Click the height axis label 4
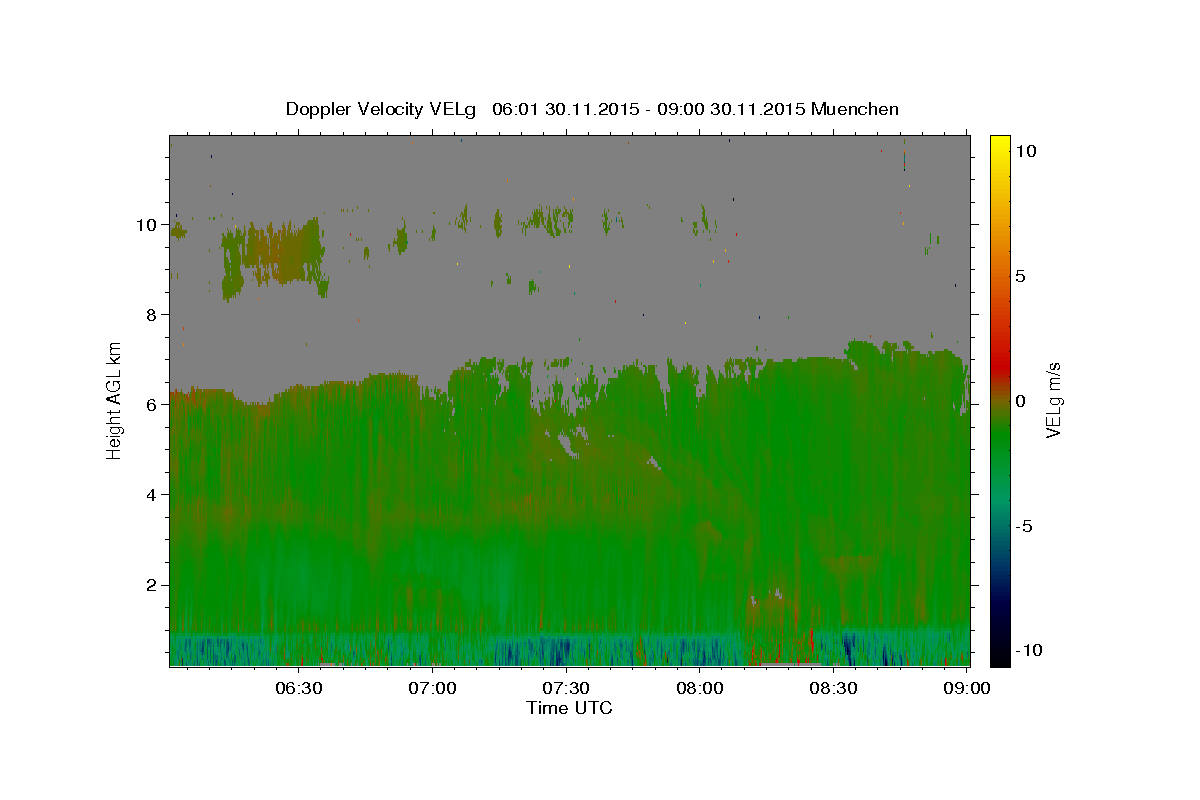1200x800 pixels. 152,495
